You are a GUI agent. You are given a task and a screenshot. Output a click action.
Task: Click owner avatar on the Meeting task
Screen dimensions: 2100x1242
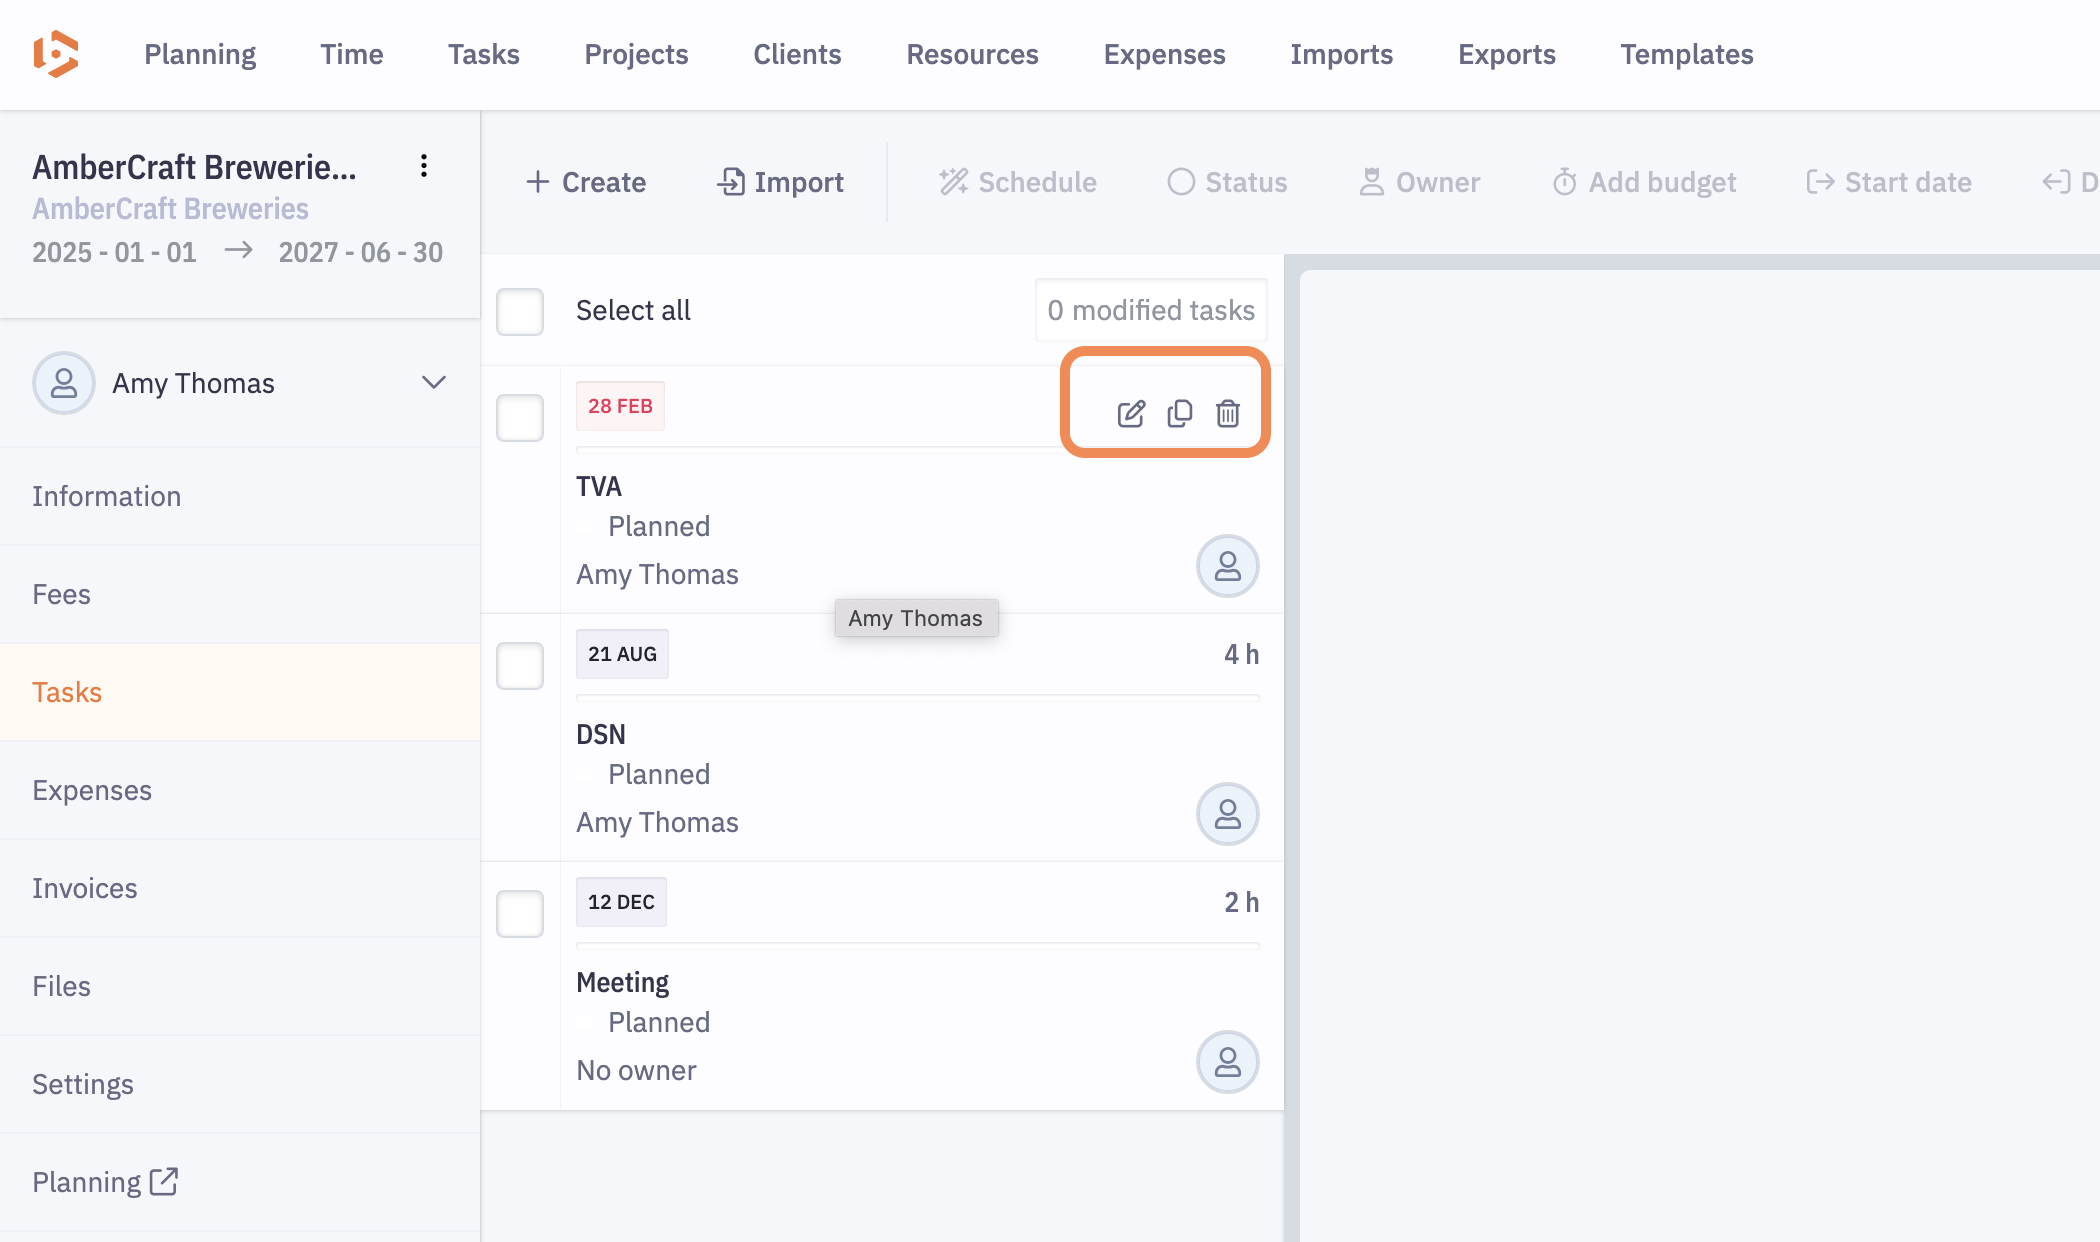click(x=1227, y=1062)
